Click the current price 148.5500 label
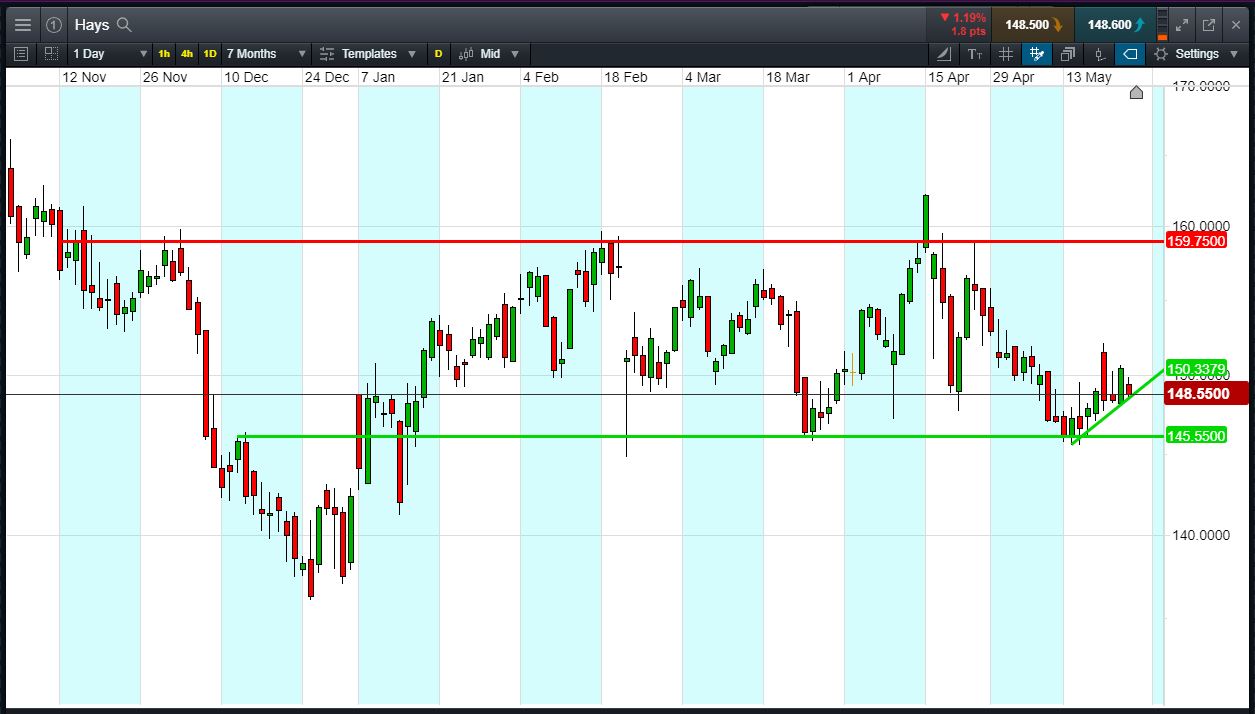The image size is (1255, 714). click(x=1207, y=394)
